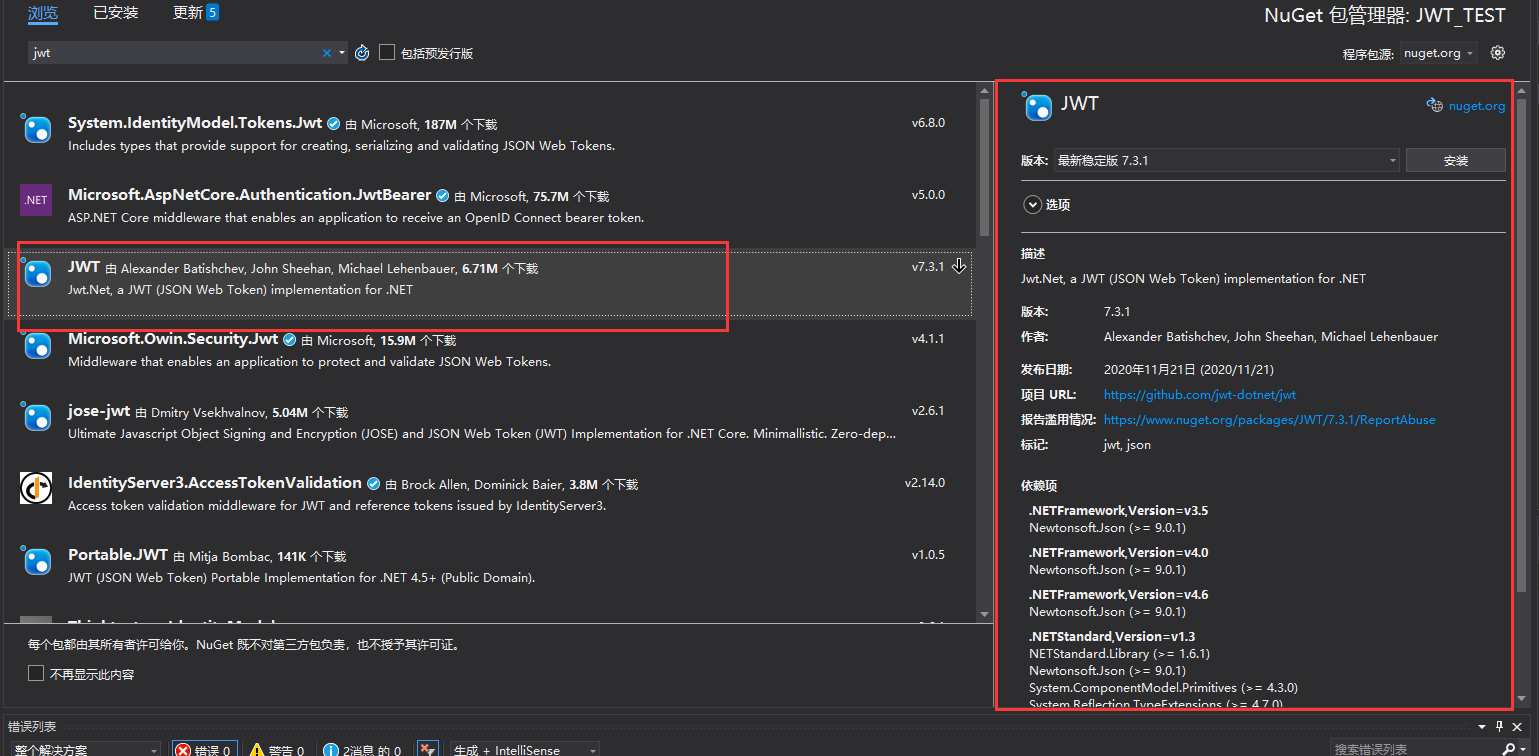The image size is (1539, 756).
Task: Switch to the Updates tab
Action: click(x=196, y=13)
